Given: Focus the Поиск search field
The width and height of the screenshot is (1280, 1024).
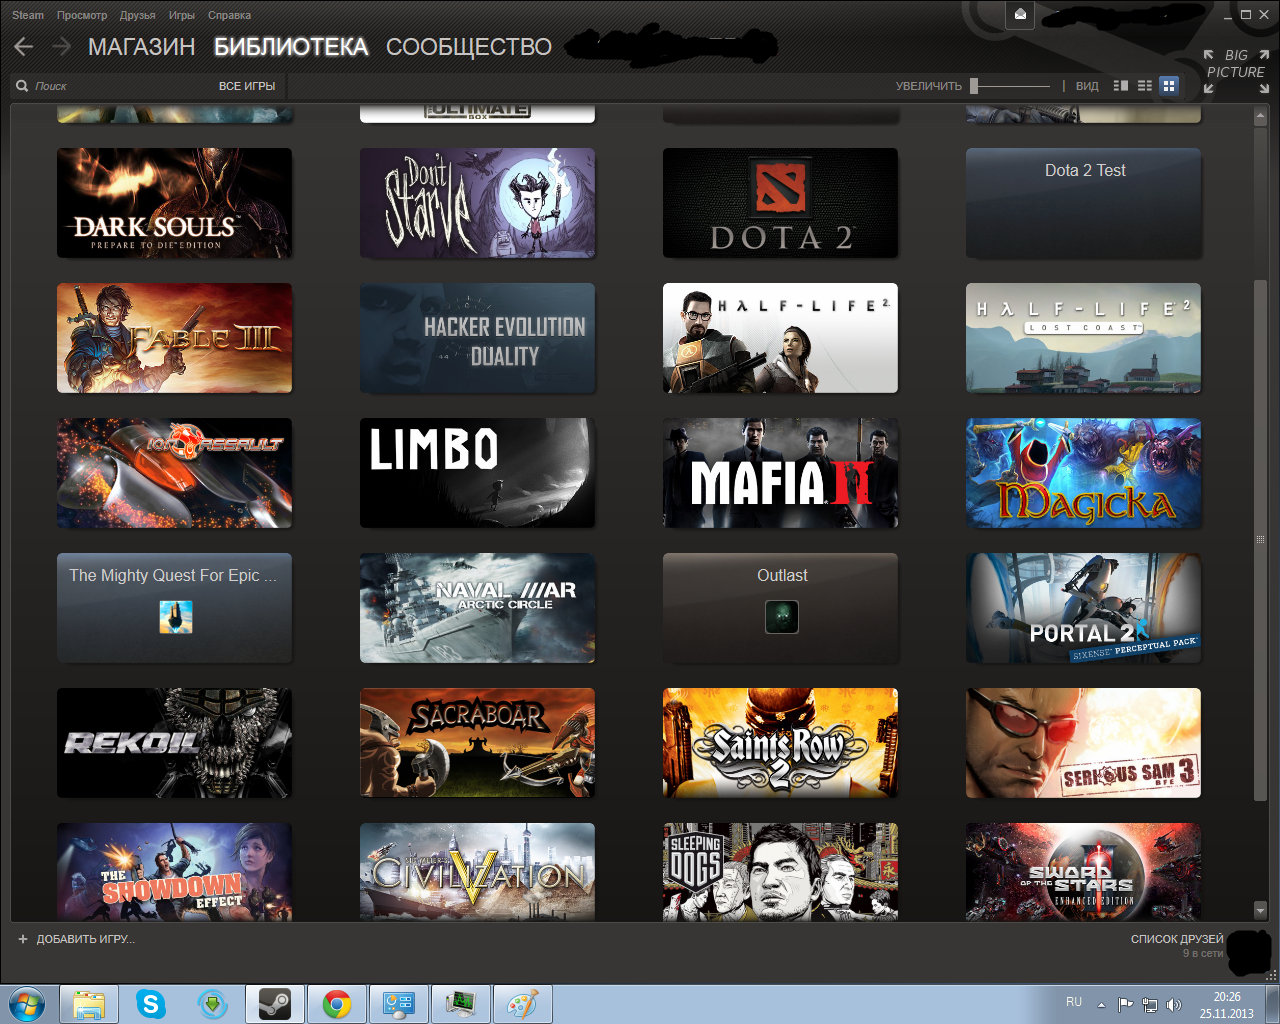Looking at the screenshot, I should click(x=110, y=86).
